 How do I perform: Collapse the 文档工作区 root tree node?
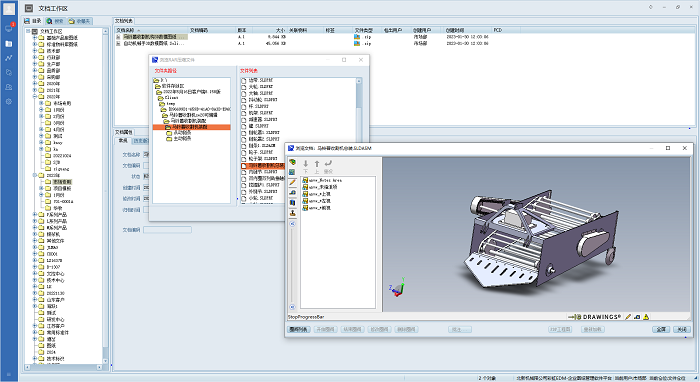28,31
